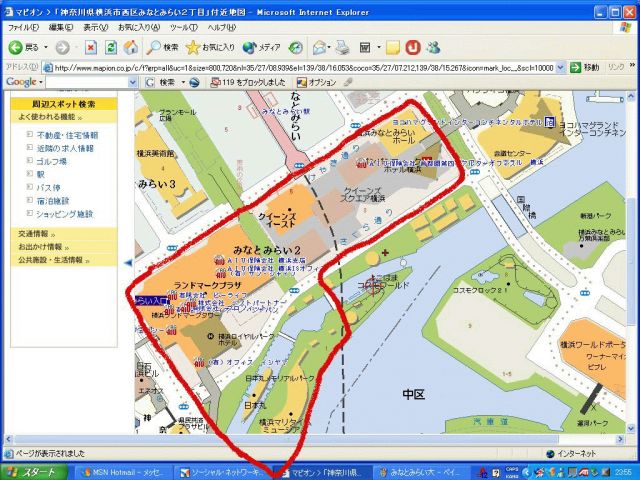Click the taskbar clock 23:55
Image resolution: width=640 pixels, height=480 pixels.
coord(624,473)
